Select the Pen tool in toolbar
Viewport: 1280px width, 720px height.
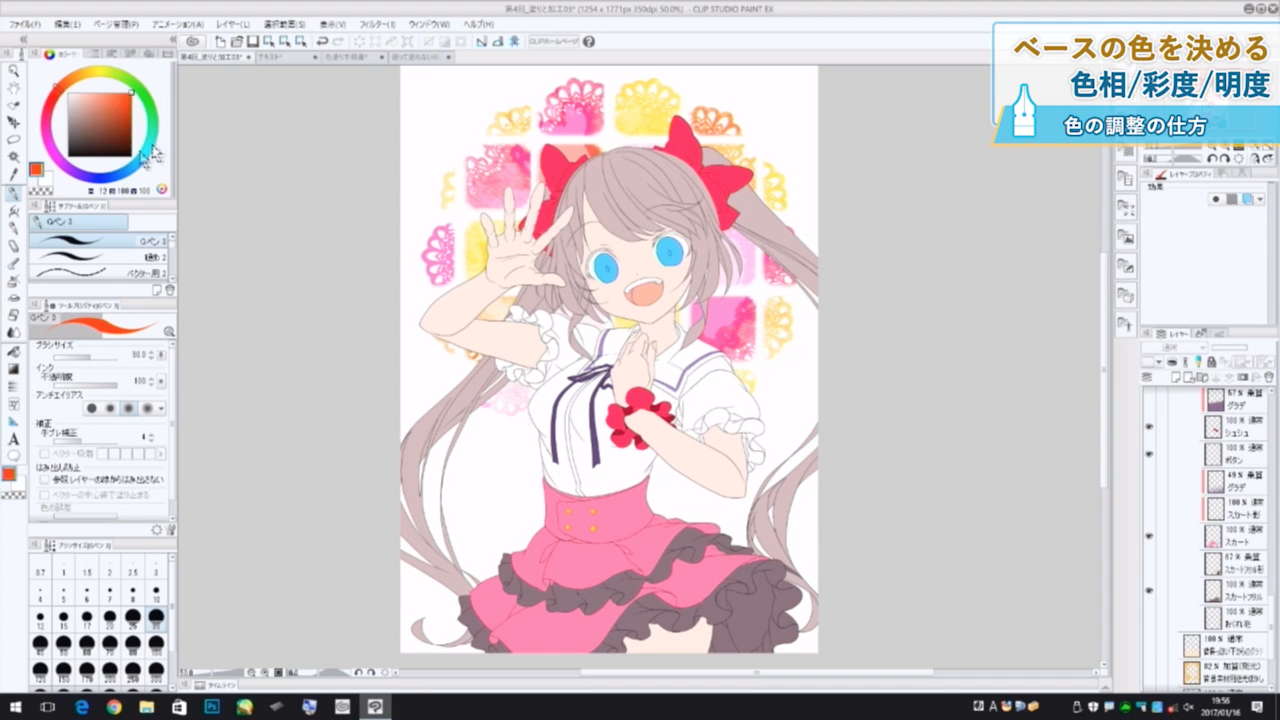(x=14, y=193)
